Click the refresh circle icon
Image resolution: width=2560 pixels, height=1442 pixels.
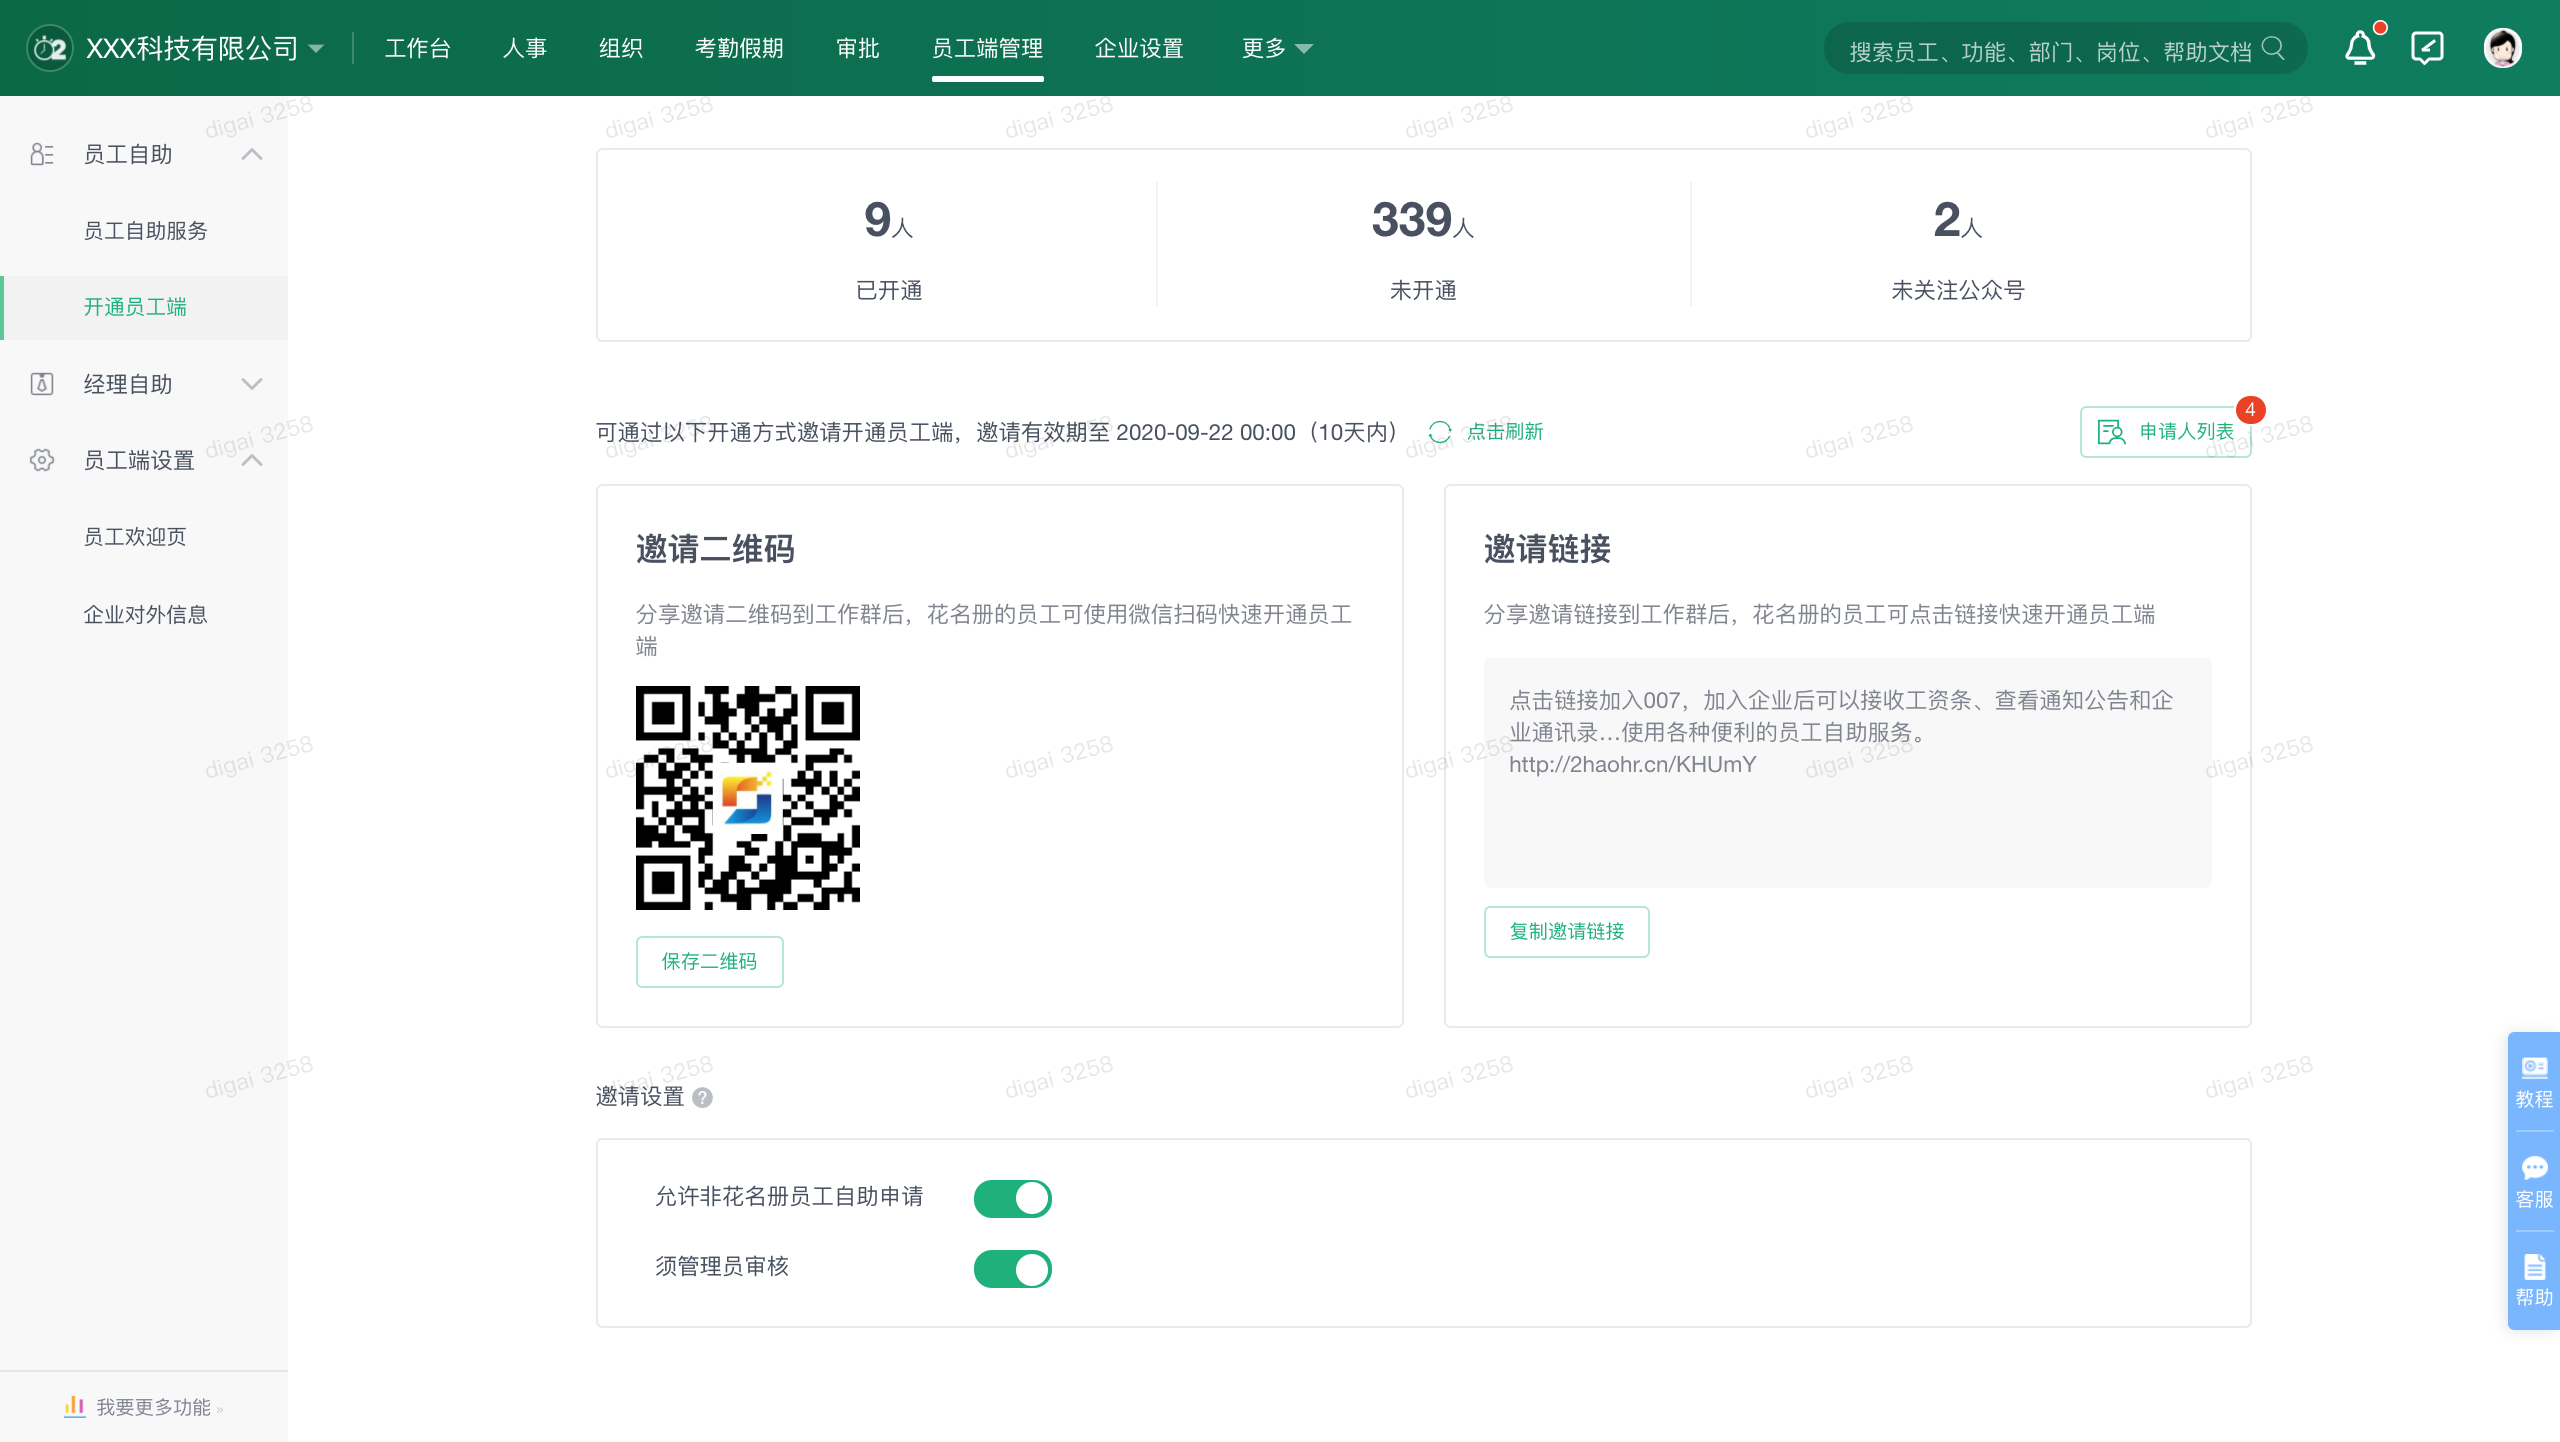(x=1440, y=432)
